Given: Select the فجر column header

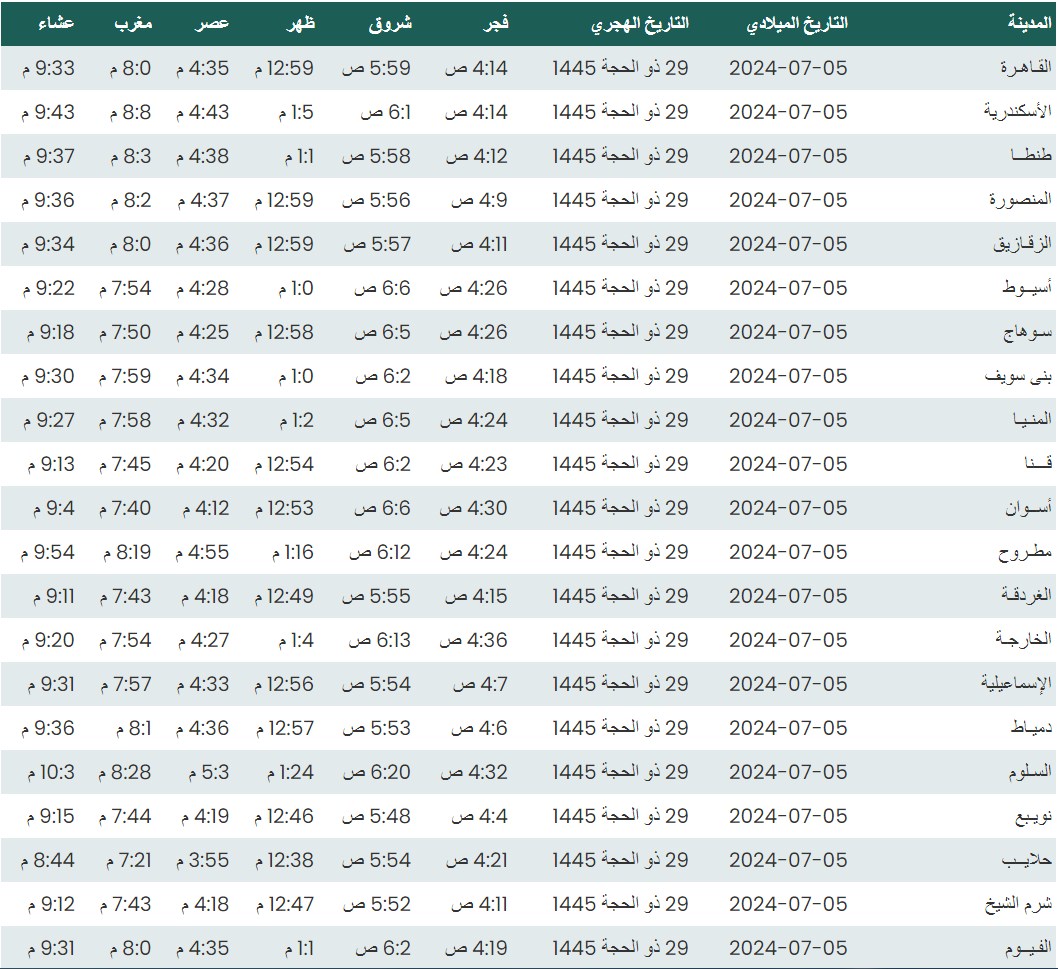Looking at the screenshot, I should [497, 23].
